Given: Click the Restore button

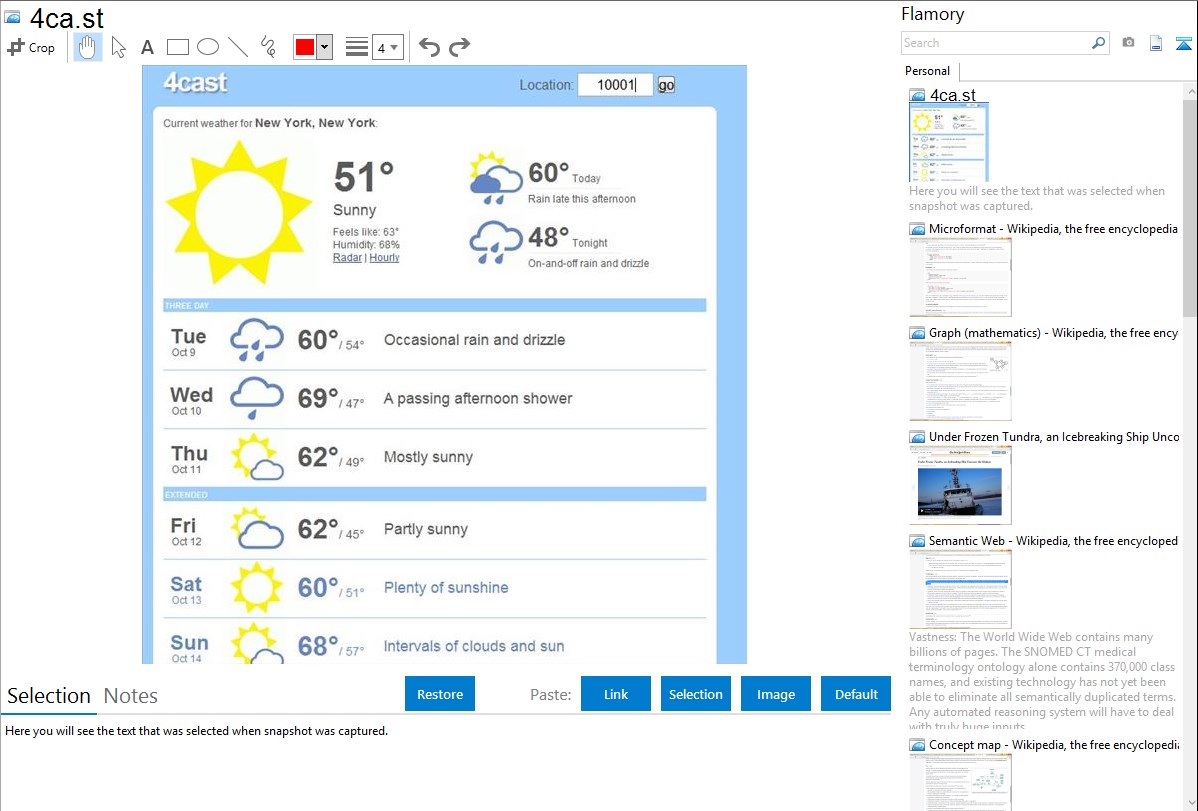Looking at the screenshot, I should (440, 694).
